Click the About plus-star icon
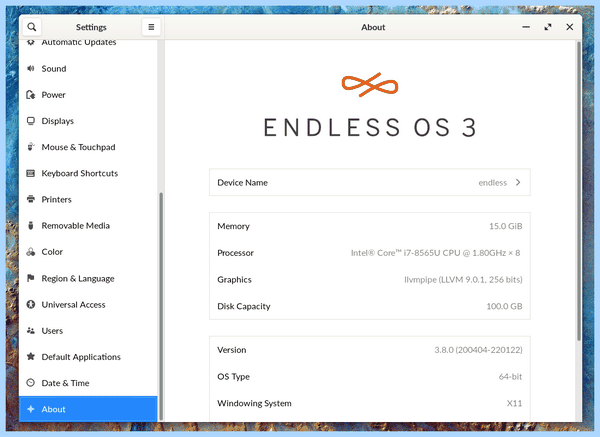This screenshot has width=600, height=437. click(31, 409)
